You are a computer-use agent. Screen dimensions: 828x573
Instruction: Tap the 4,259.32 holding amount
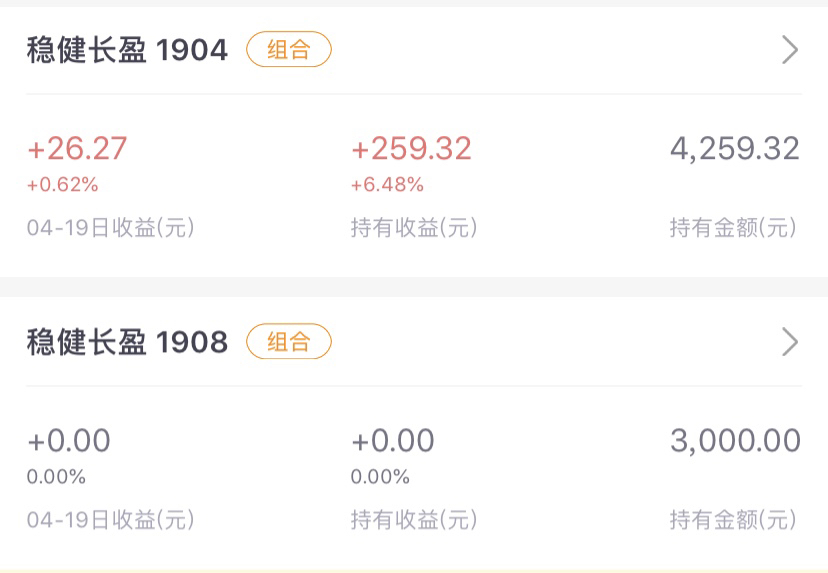[x=735, y=148]
